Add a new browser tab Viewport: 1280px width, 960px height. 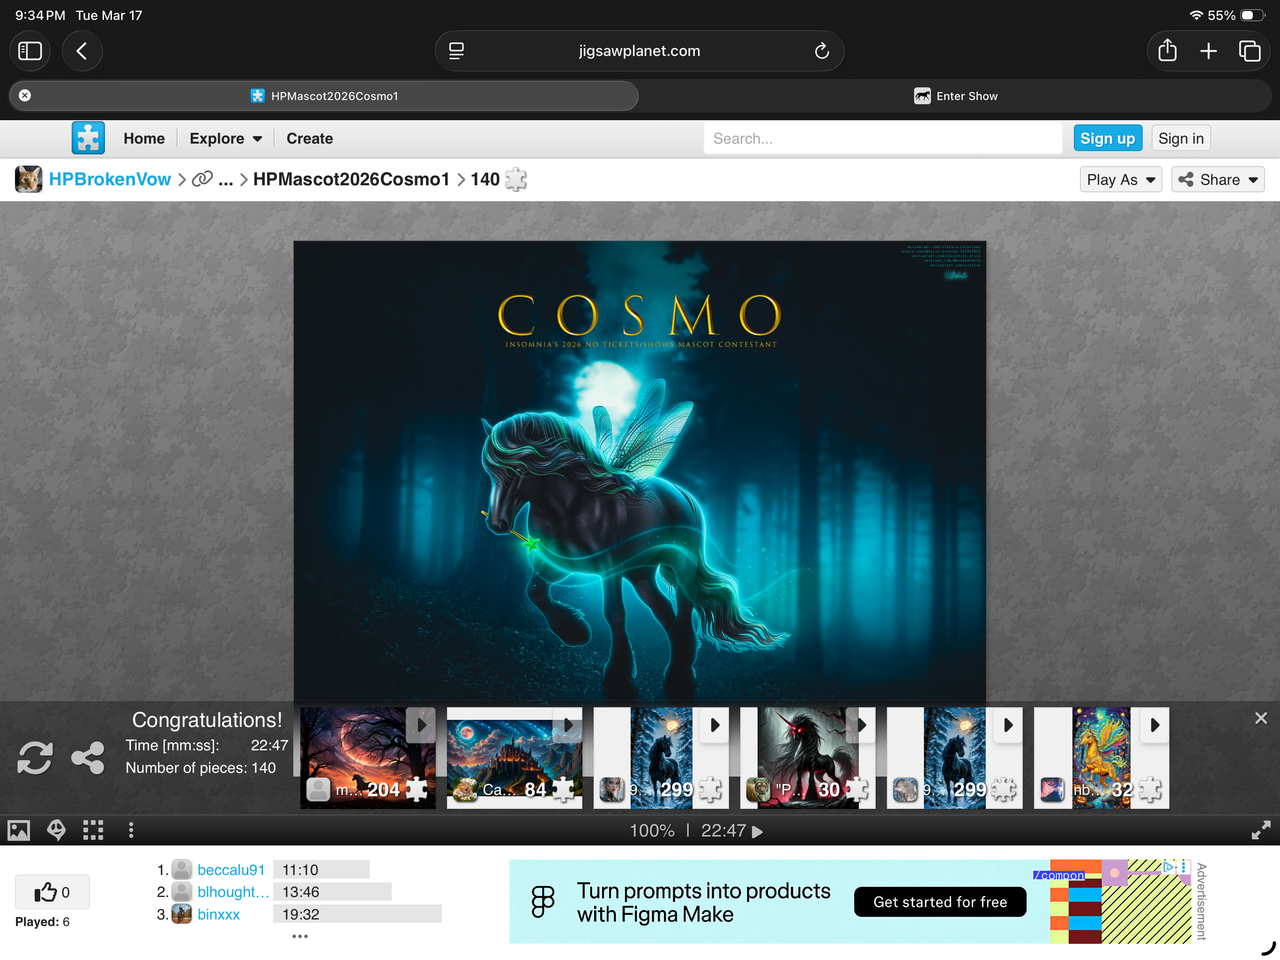point(1208,51)
